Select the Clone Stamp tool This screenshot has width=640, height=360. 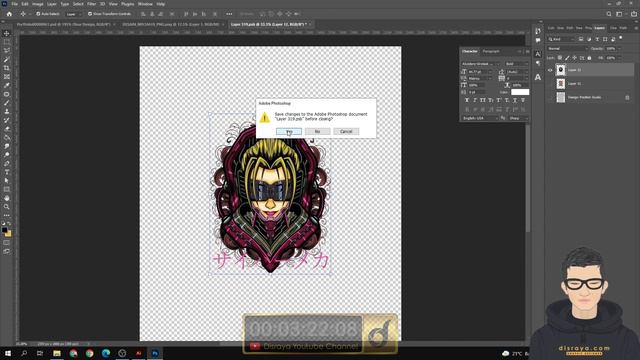tap(7, 111)
